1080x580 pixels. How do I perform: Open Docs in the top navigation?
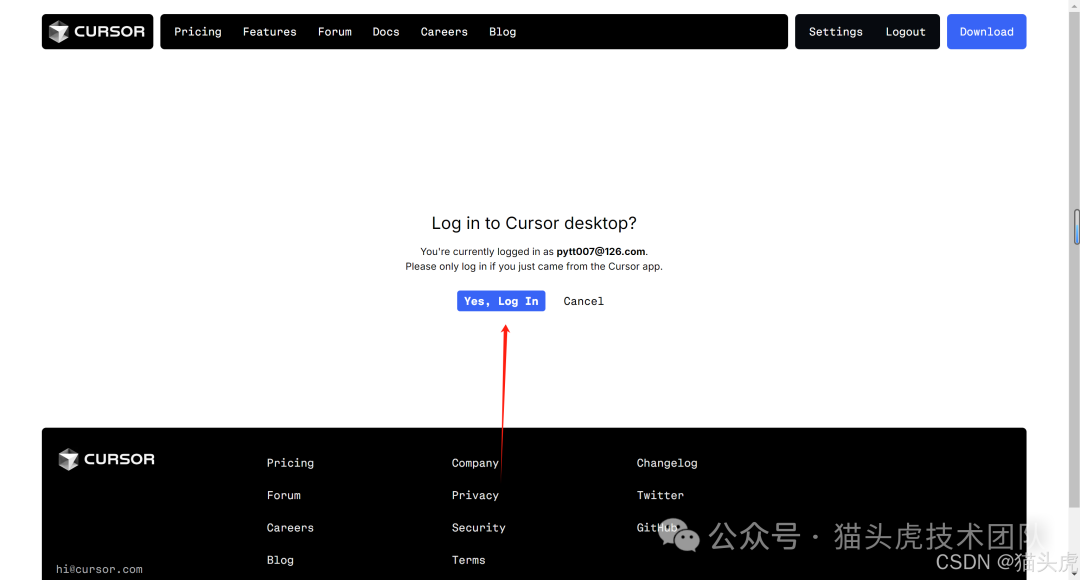[x=386, y=32]
